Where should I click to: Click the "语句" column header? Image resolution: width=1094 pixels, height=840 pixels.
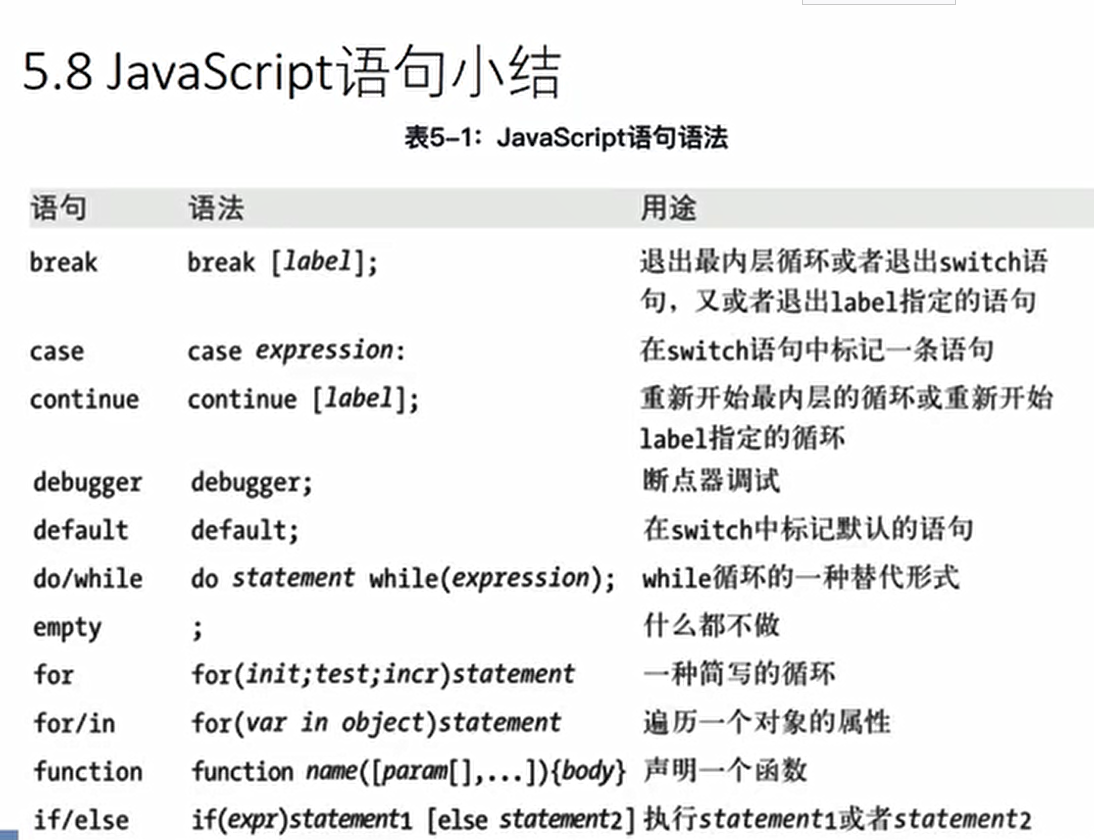click(x=58, y=208)
